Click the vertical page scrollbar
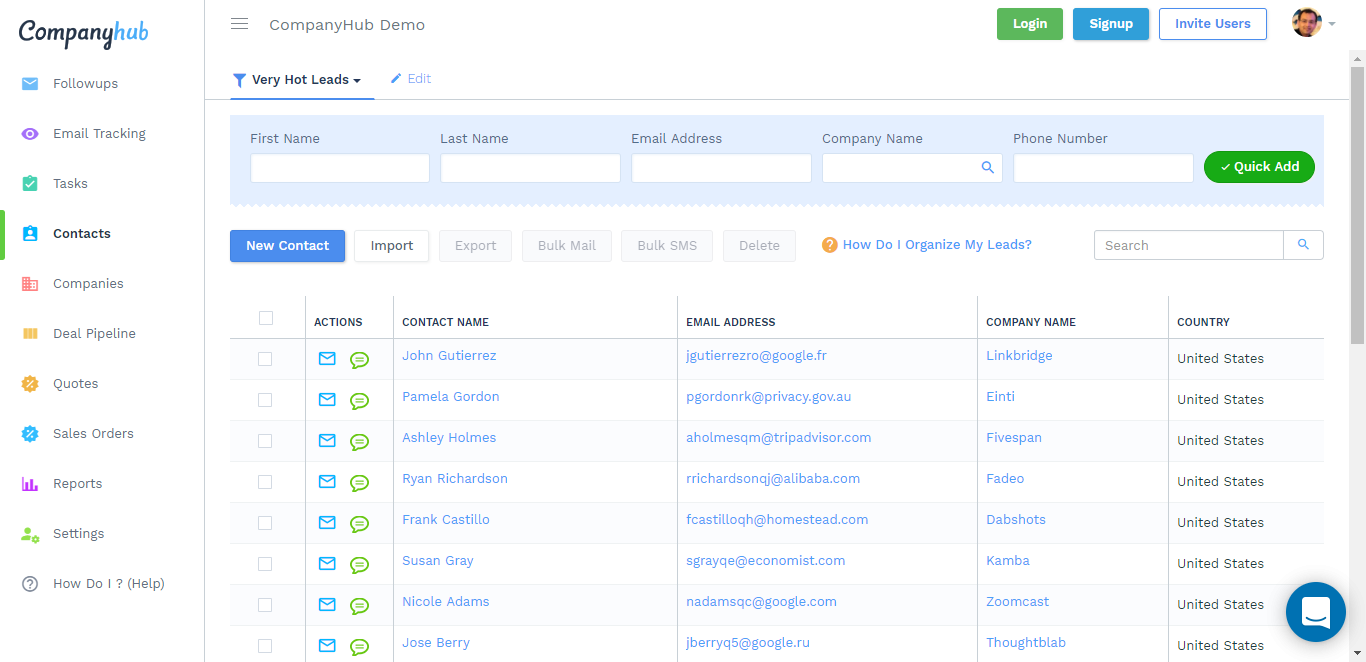The height and width of the screenshot is (662, 1366). [x=1357, y=205]
